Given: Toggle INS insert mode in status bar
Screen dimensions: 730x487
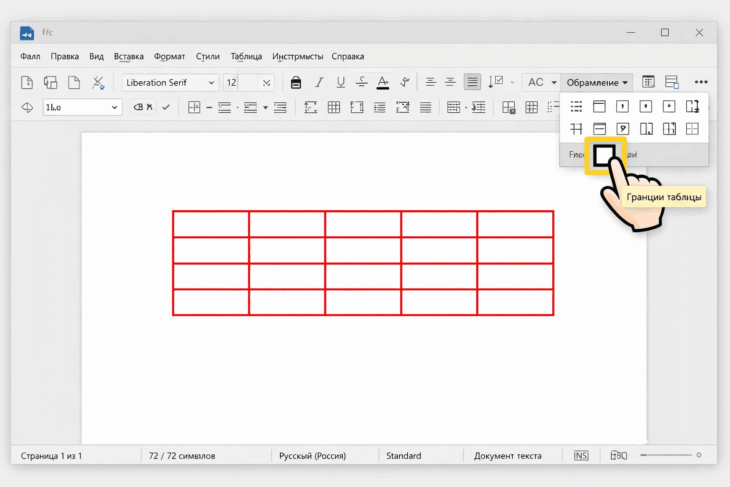Looking at the screenshot, I should [x=581, y=455].
